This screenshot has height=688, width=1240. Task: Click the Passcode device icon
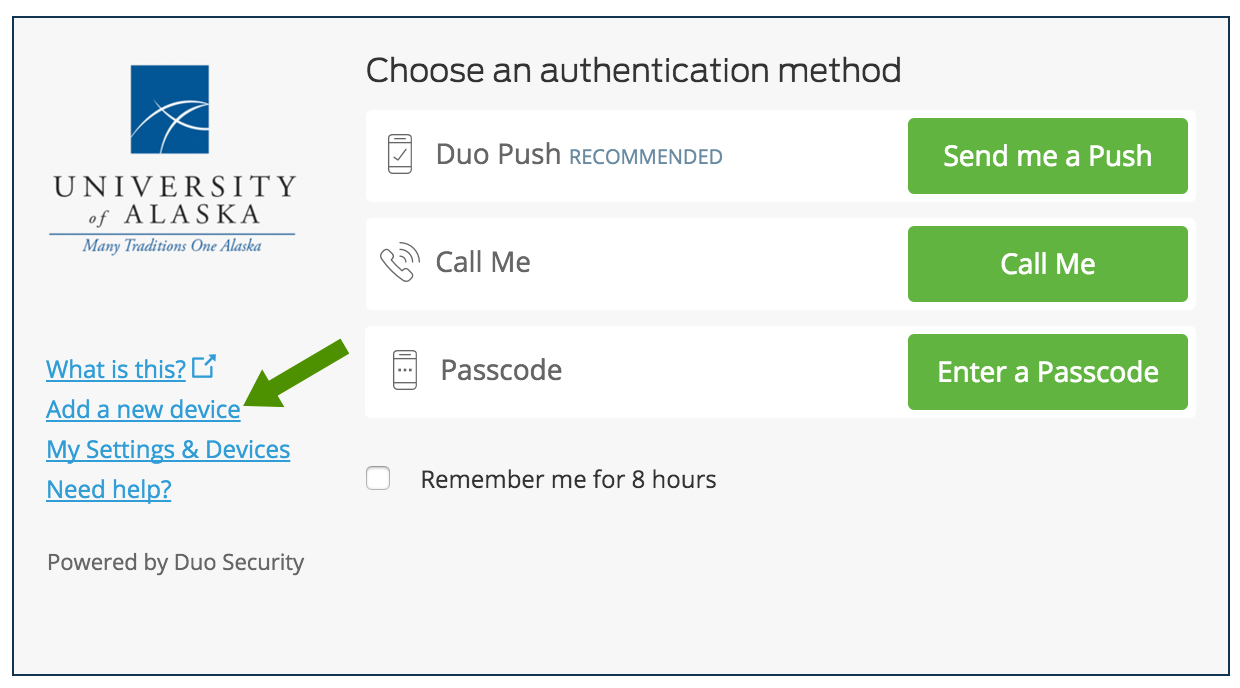(x=404, y=370)
